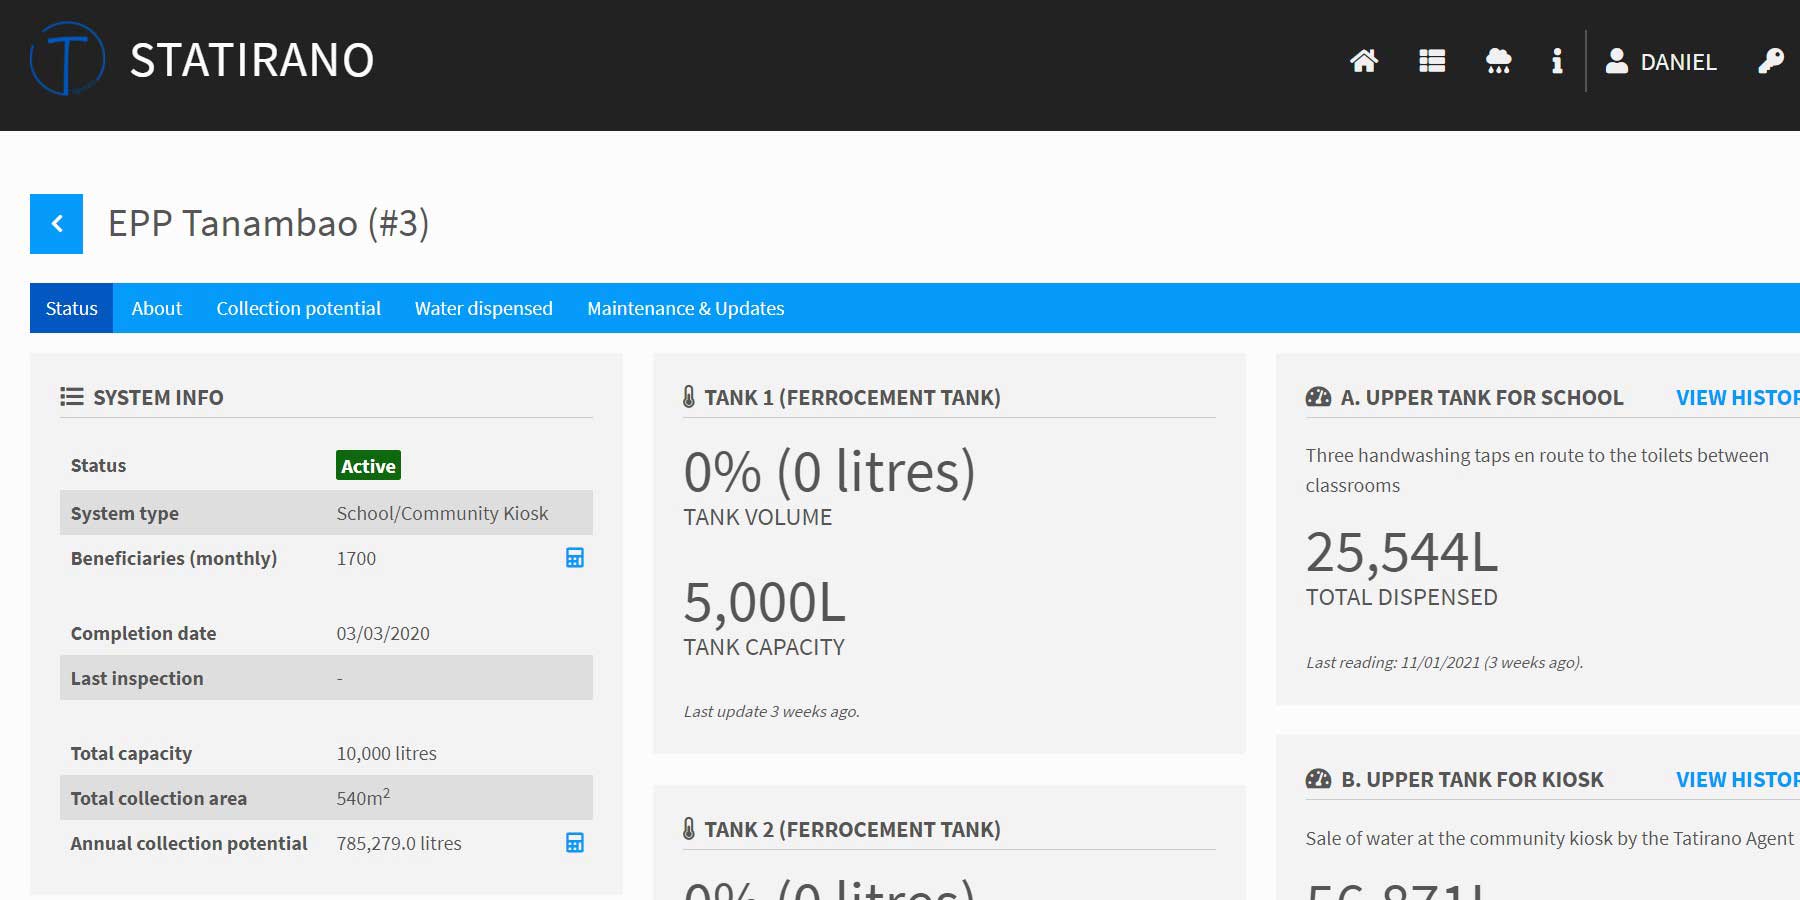Click the DANIEL user profile entry
Viewport: 1800px width, 900px height.
tap(1660, 62)
